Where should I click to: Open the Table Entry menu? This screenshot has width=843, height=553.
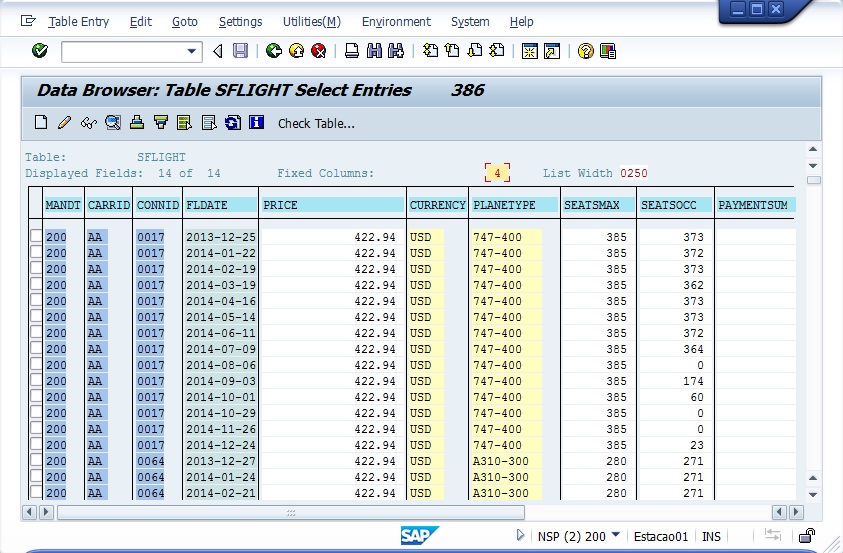[78, 21]
